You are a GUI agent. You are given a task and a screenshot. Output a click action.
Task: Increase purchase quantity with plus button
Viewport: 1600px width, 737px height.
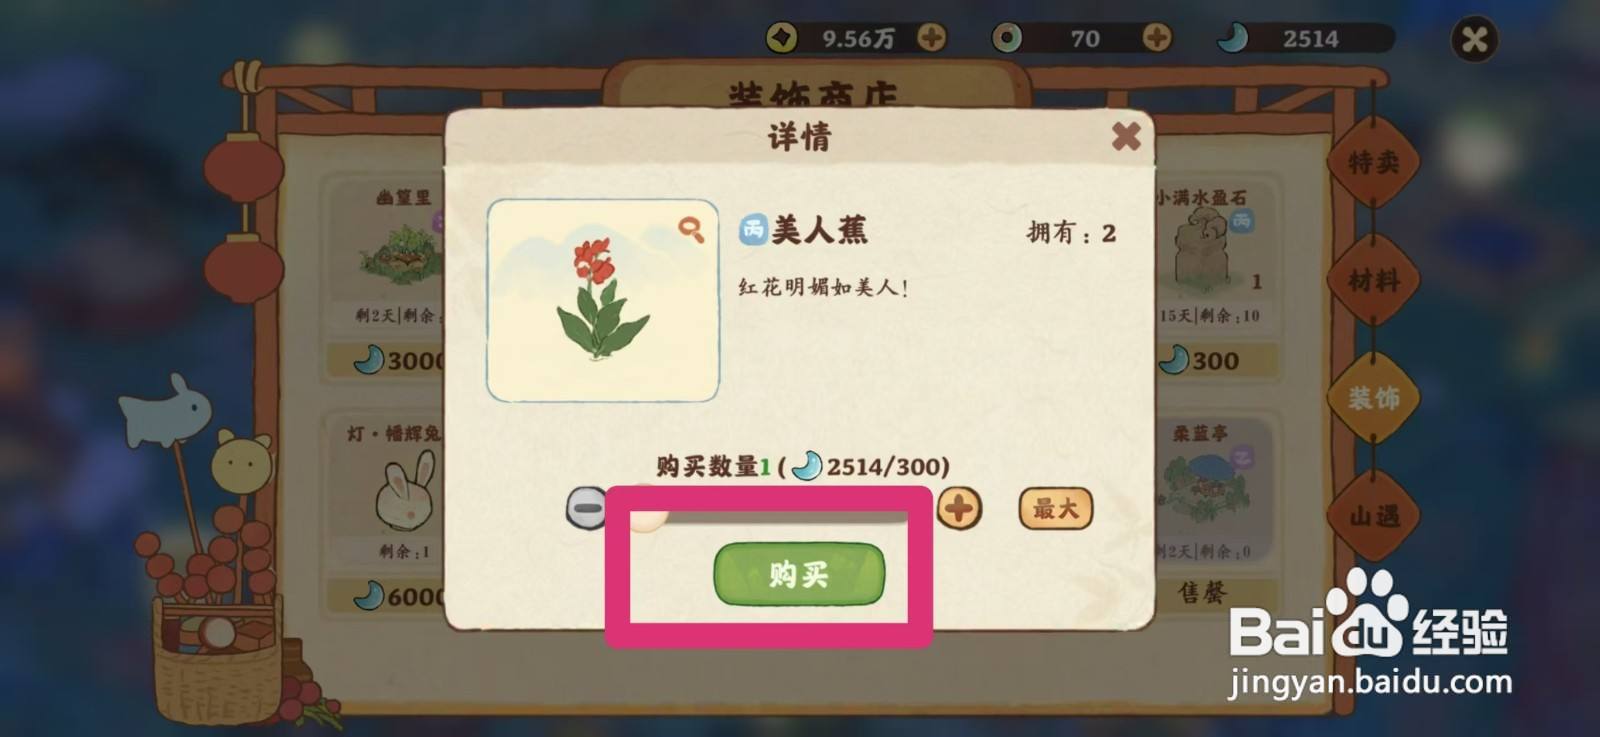click(x=959, y=508)
